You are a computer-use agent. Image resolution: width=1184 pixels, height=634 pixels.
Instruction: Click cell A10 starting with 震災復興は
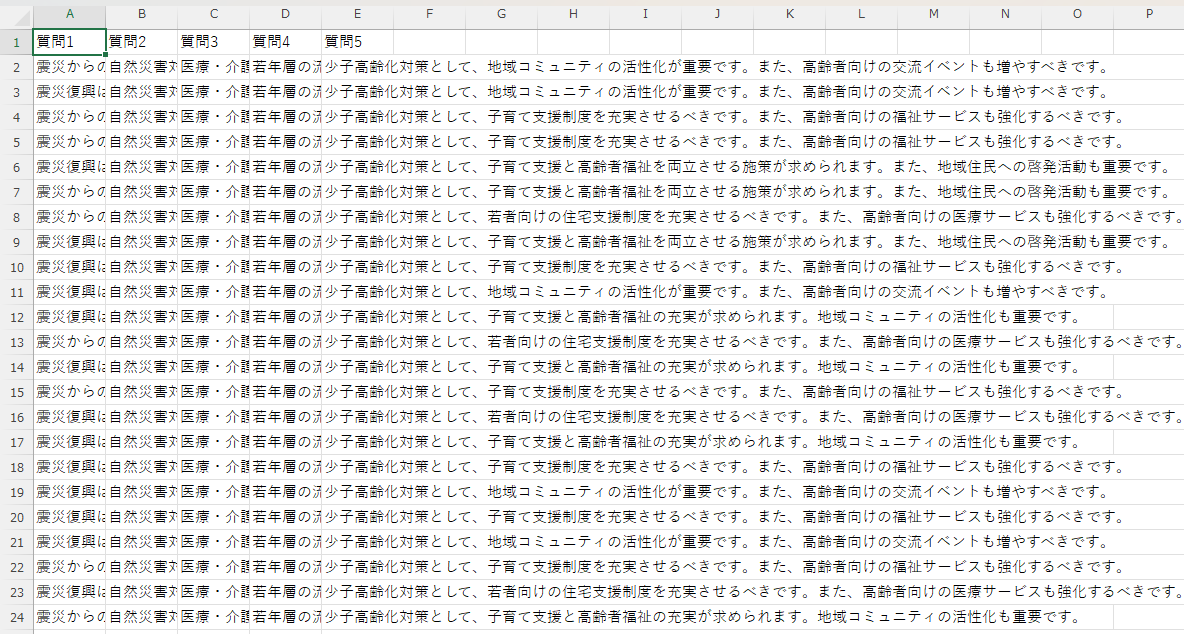69,266
